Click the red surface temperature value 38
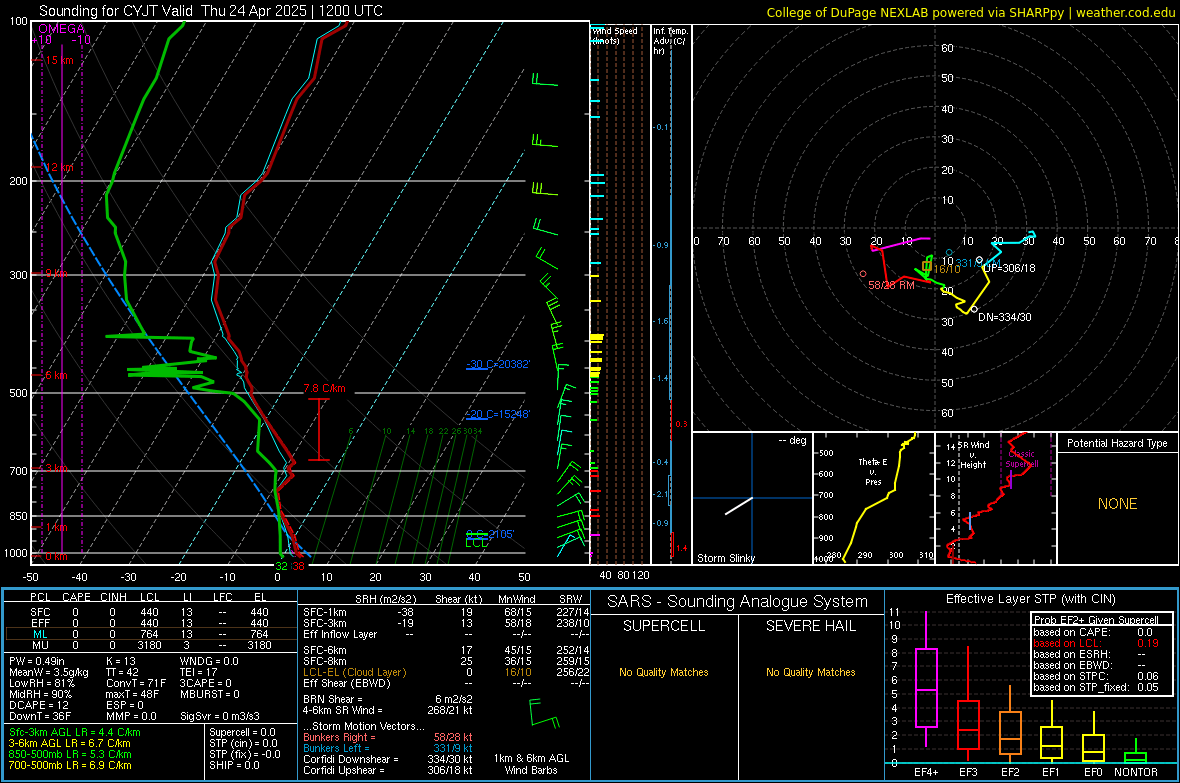Viewport: 1180px width, 783px height. [x=298, y=566]
